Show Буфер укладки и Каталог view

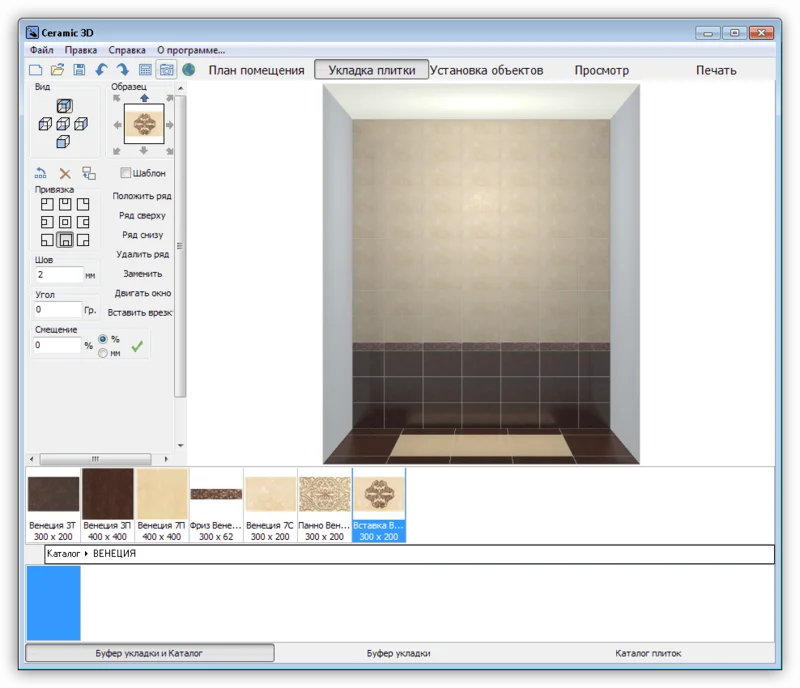click(149, 653)
